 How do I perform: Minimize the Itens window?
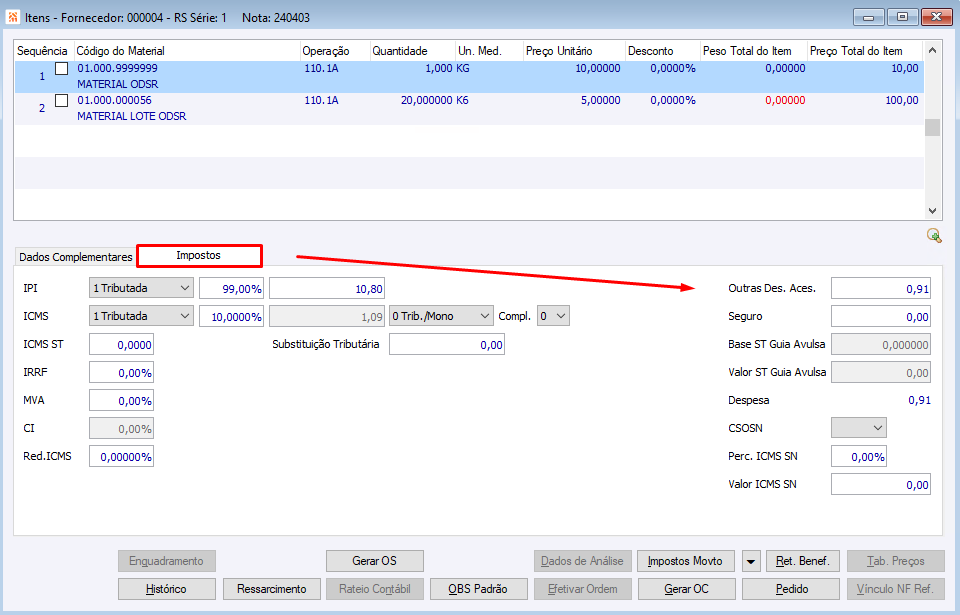pos(869,17)
